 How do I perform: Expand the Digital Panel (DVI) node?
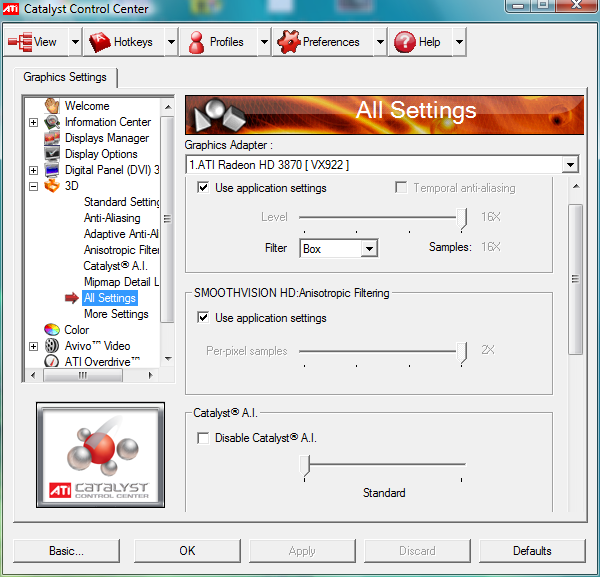[34, 170]
